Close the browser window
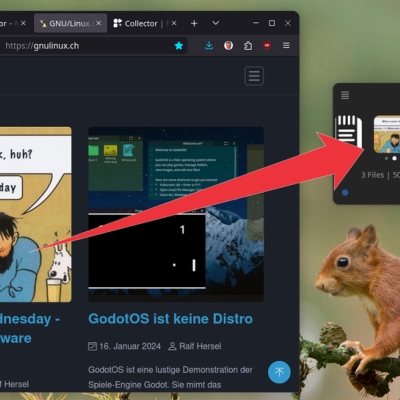The width and height of the screenshot is (400, 400). [x=288, y=23]
